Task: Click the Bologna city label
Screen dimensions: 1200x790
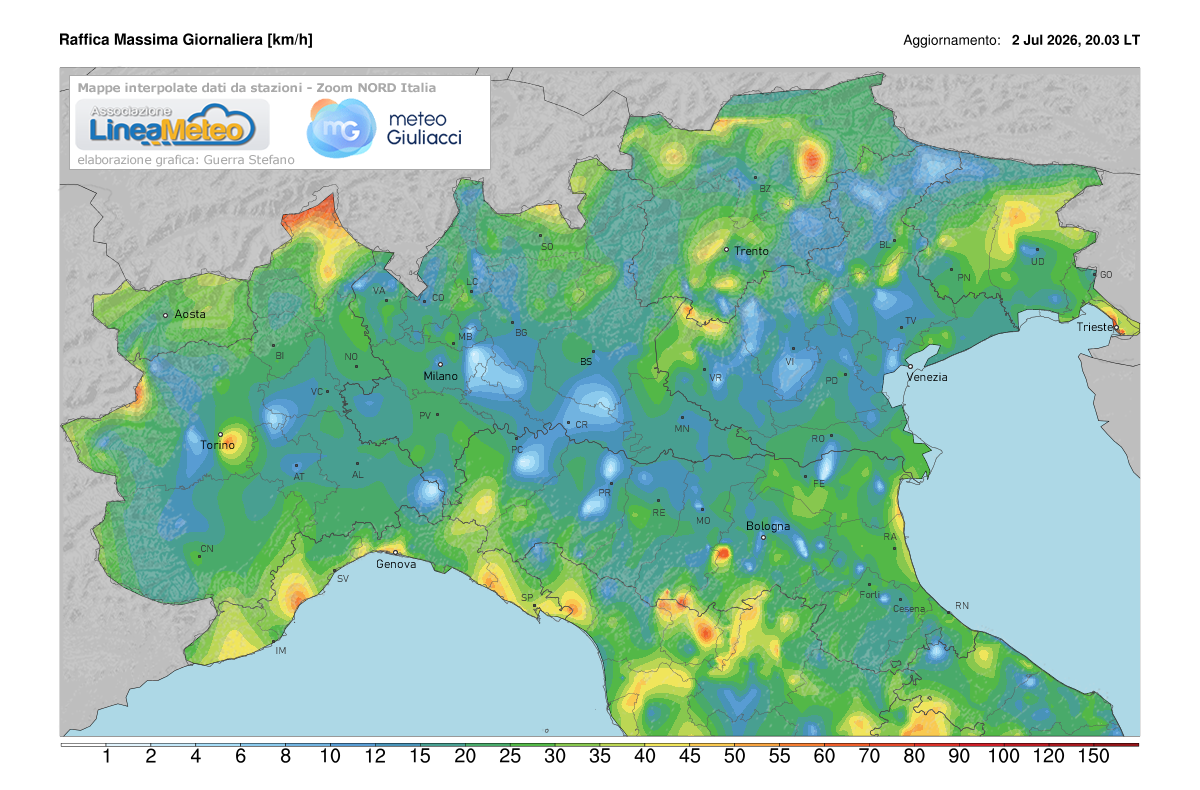Action: (x=768, y=526)
